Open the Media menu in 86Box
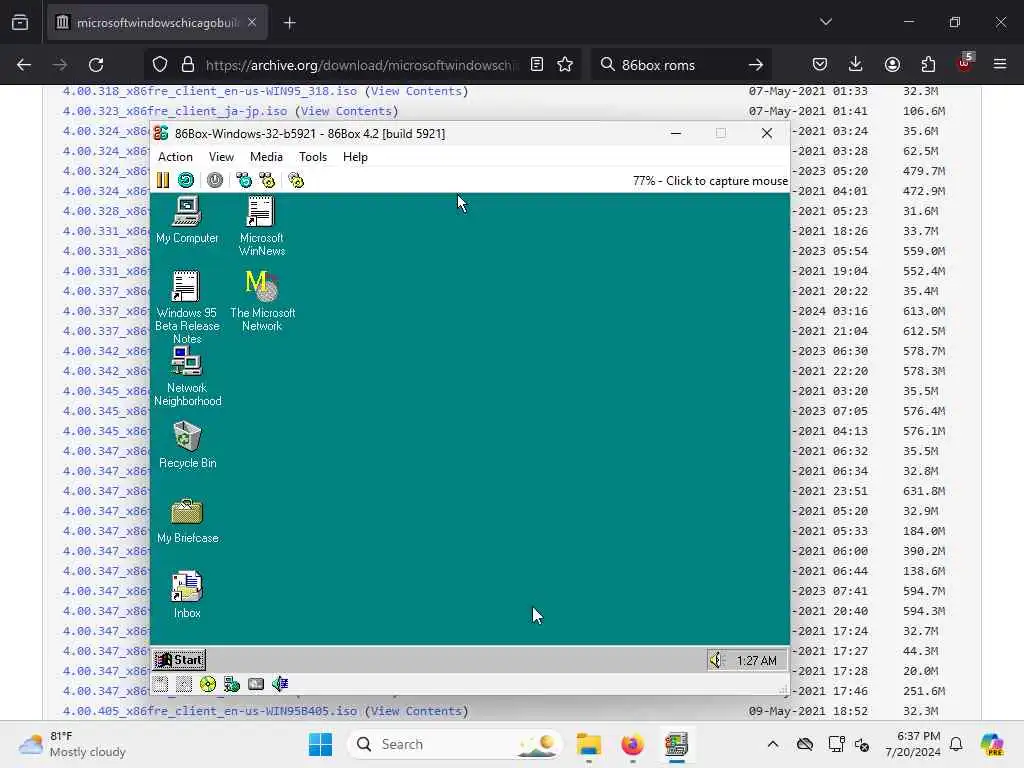 [x=266, y=157]
